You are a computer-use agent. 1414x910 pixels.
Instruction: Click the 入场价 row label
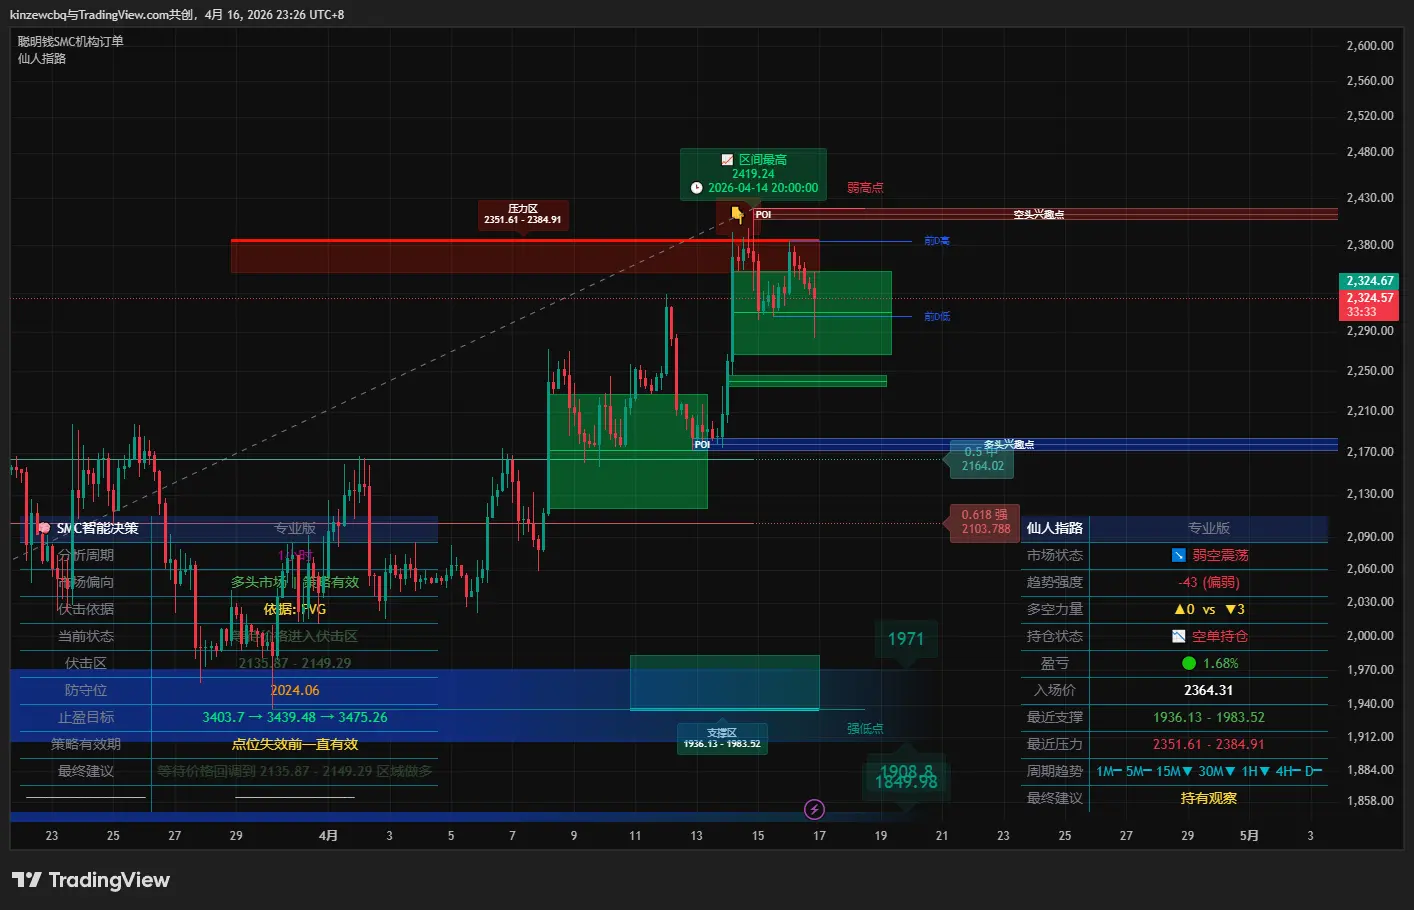[1055, 690]
